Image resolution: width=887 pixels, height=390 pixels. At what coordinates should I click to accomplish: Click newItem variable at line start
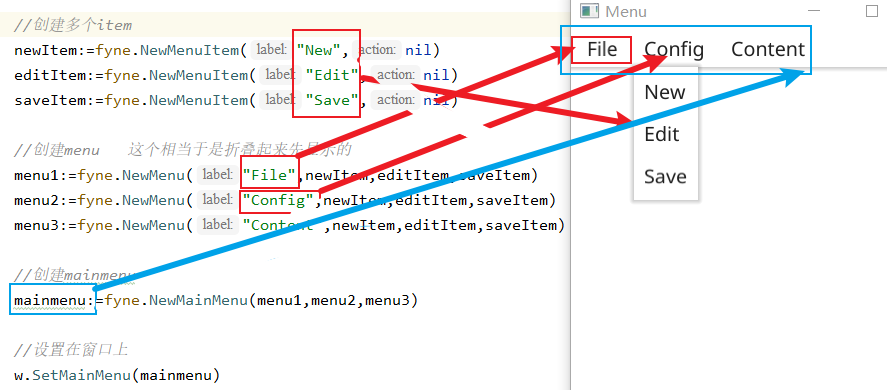(45, 50)
